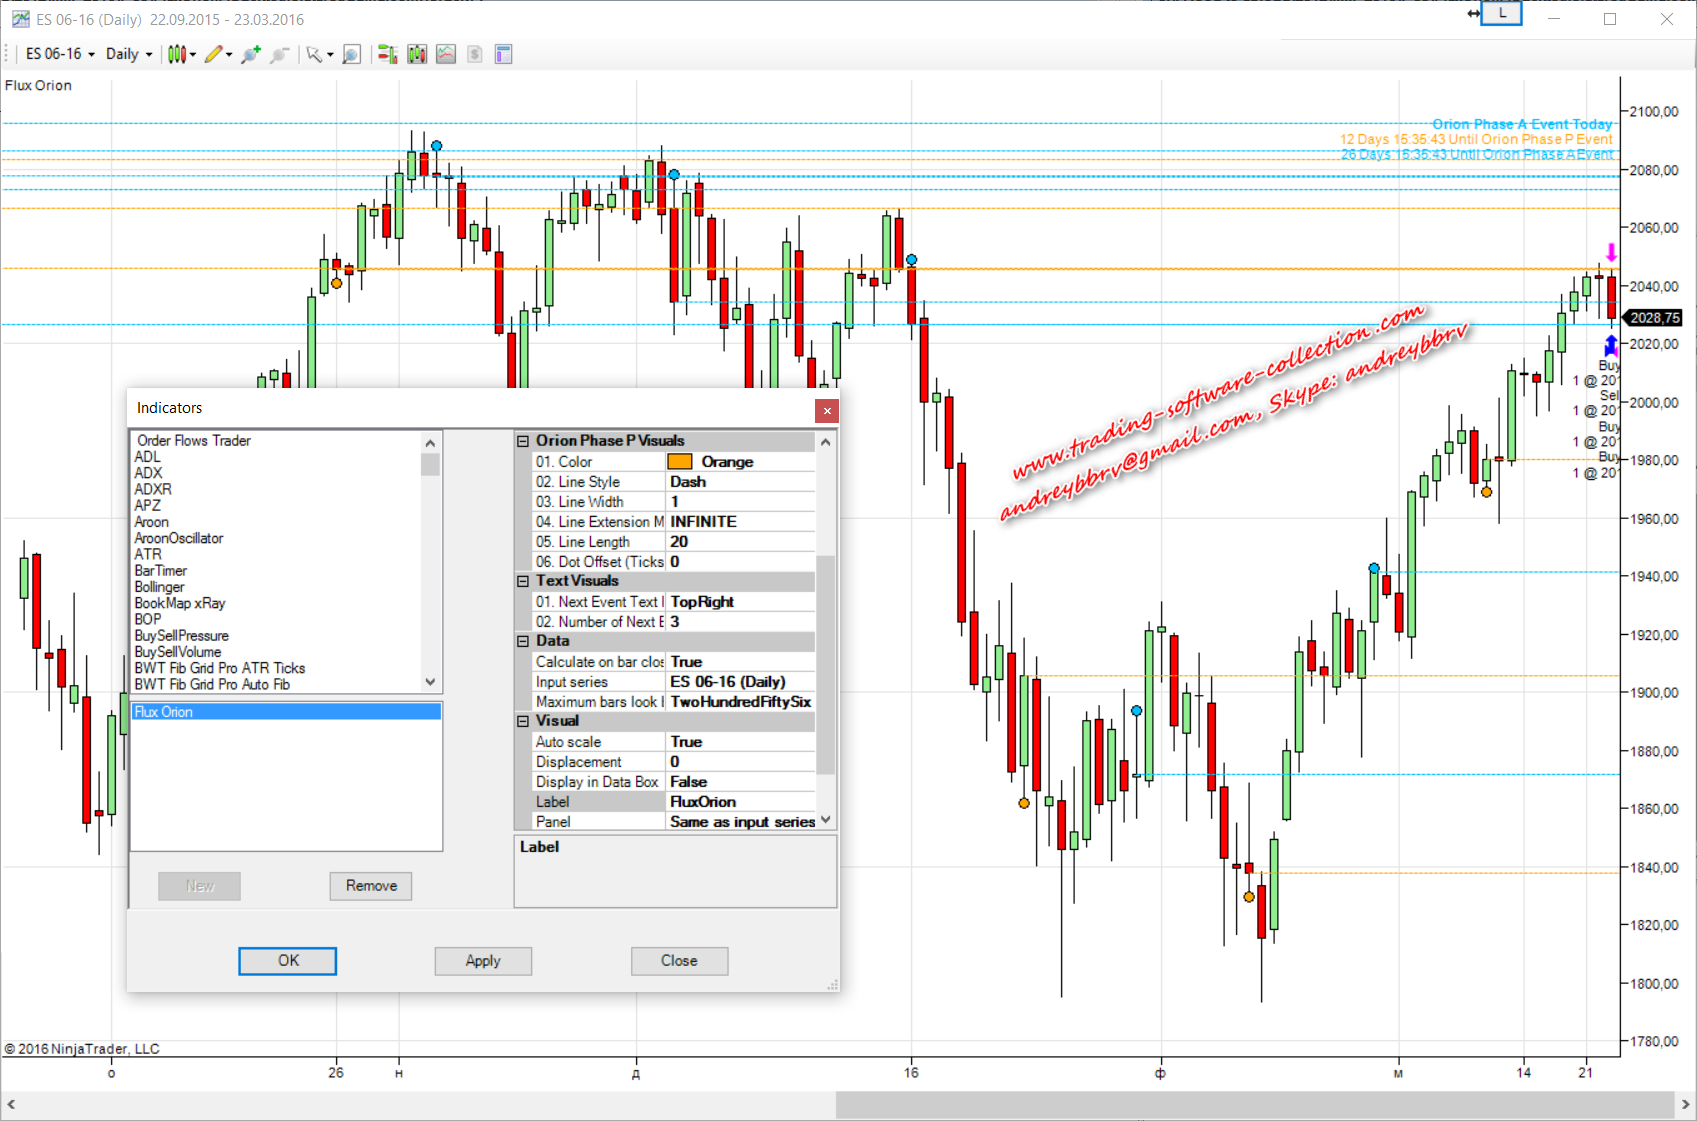
Task: Collapse the Orion Phase P Visuals section
Action: (x=523, y=441)
